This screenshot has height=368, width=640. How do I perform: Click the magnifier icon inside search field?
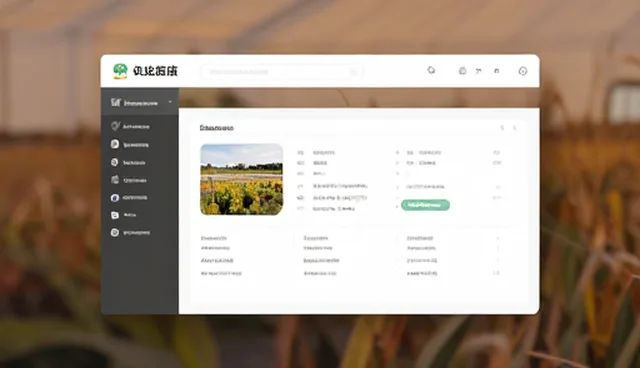coord(353,72)
